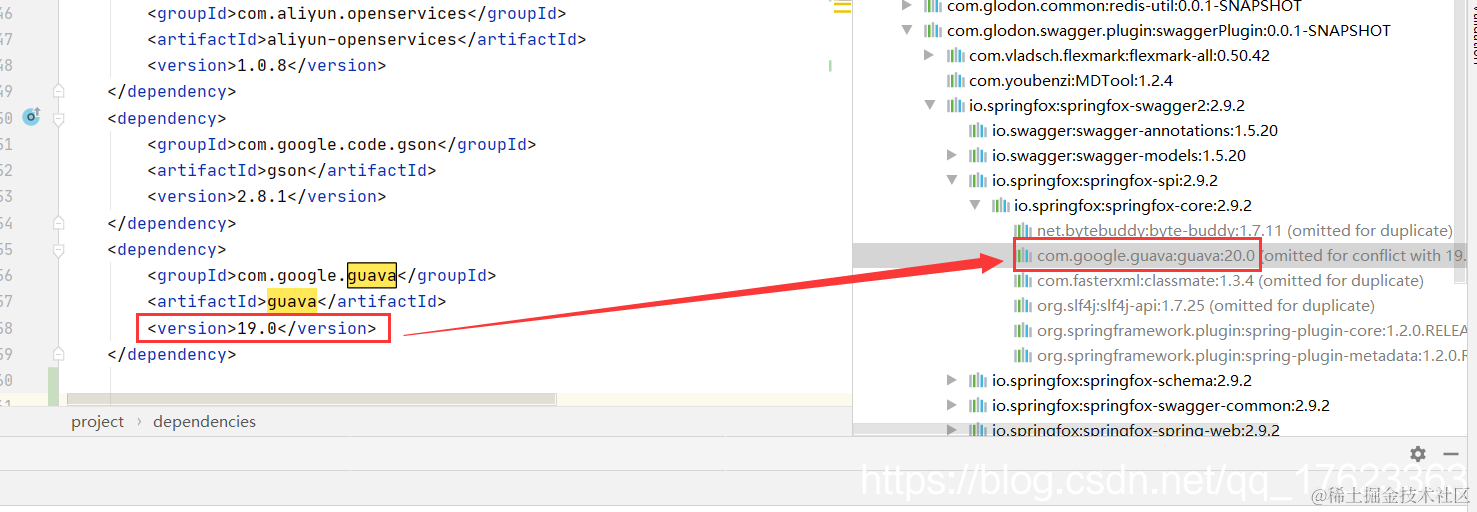Click the library icon of flexmark-all:0.50.42
The height and width of the screenshot is (512, 1477).
coord(956,55)
